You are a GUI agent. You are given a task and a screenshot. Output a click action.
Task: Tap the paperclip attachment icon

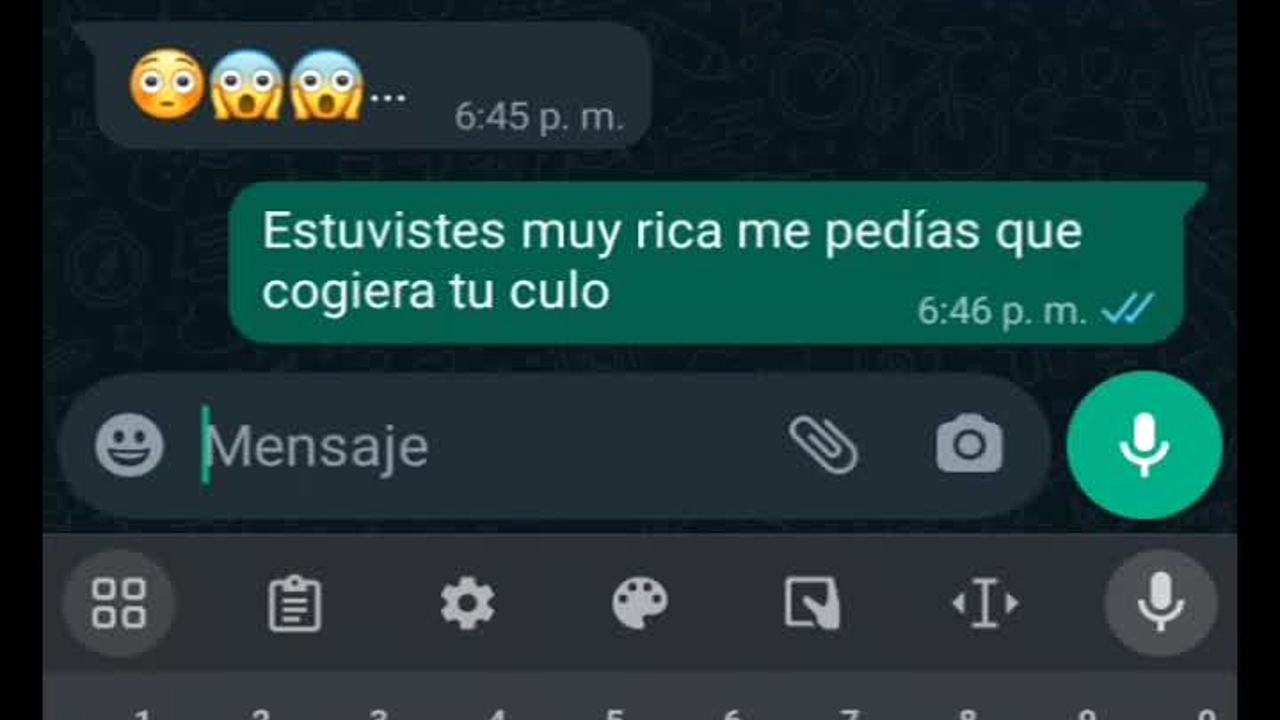pos(823,445)
